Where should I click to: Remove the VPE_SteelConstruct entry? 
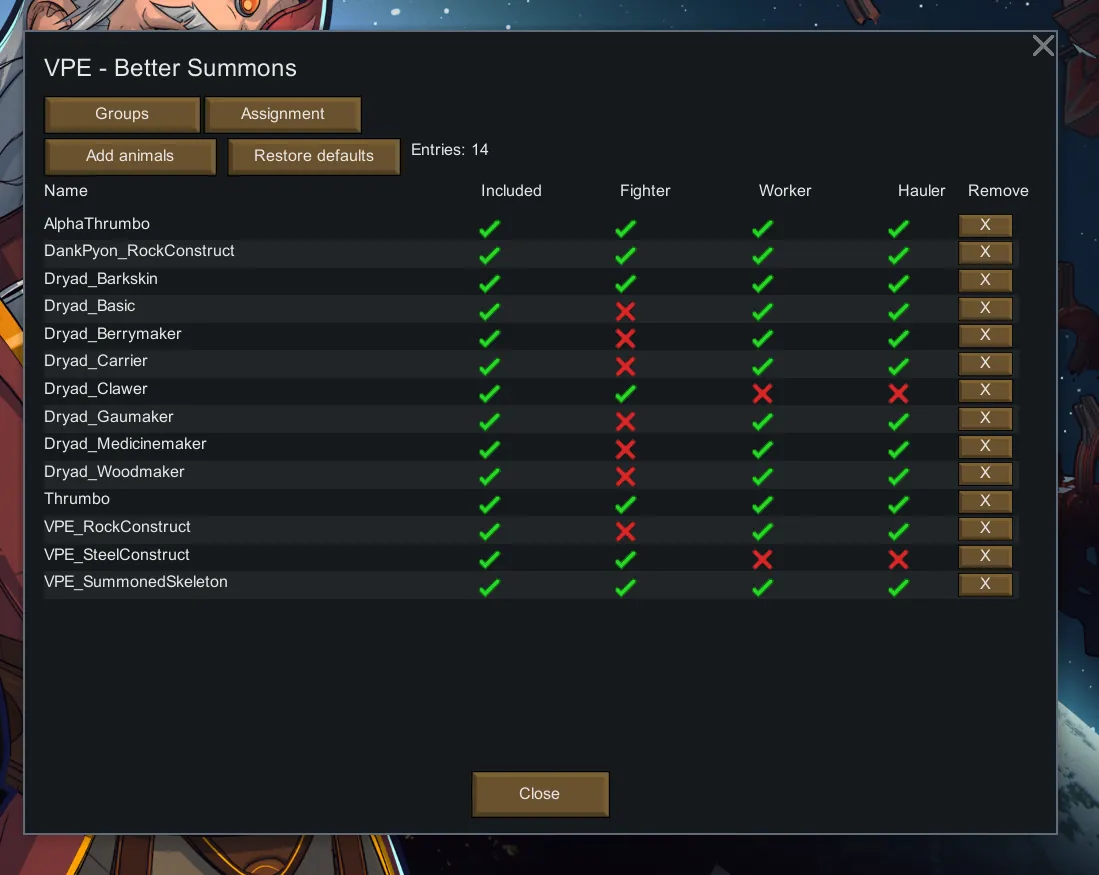[985, 557]
